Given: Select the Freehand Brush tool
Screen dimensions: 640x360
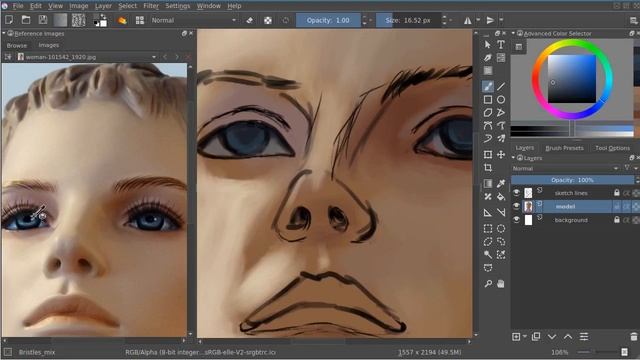Looking at the screenshot, I should point(488,86).
